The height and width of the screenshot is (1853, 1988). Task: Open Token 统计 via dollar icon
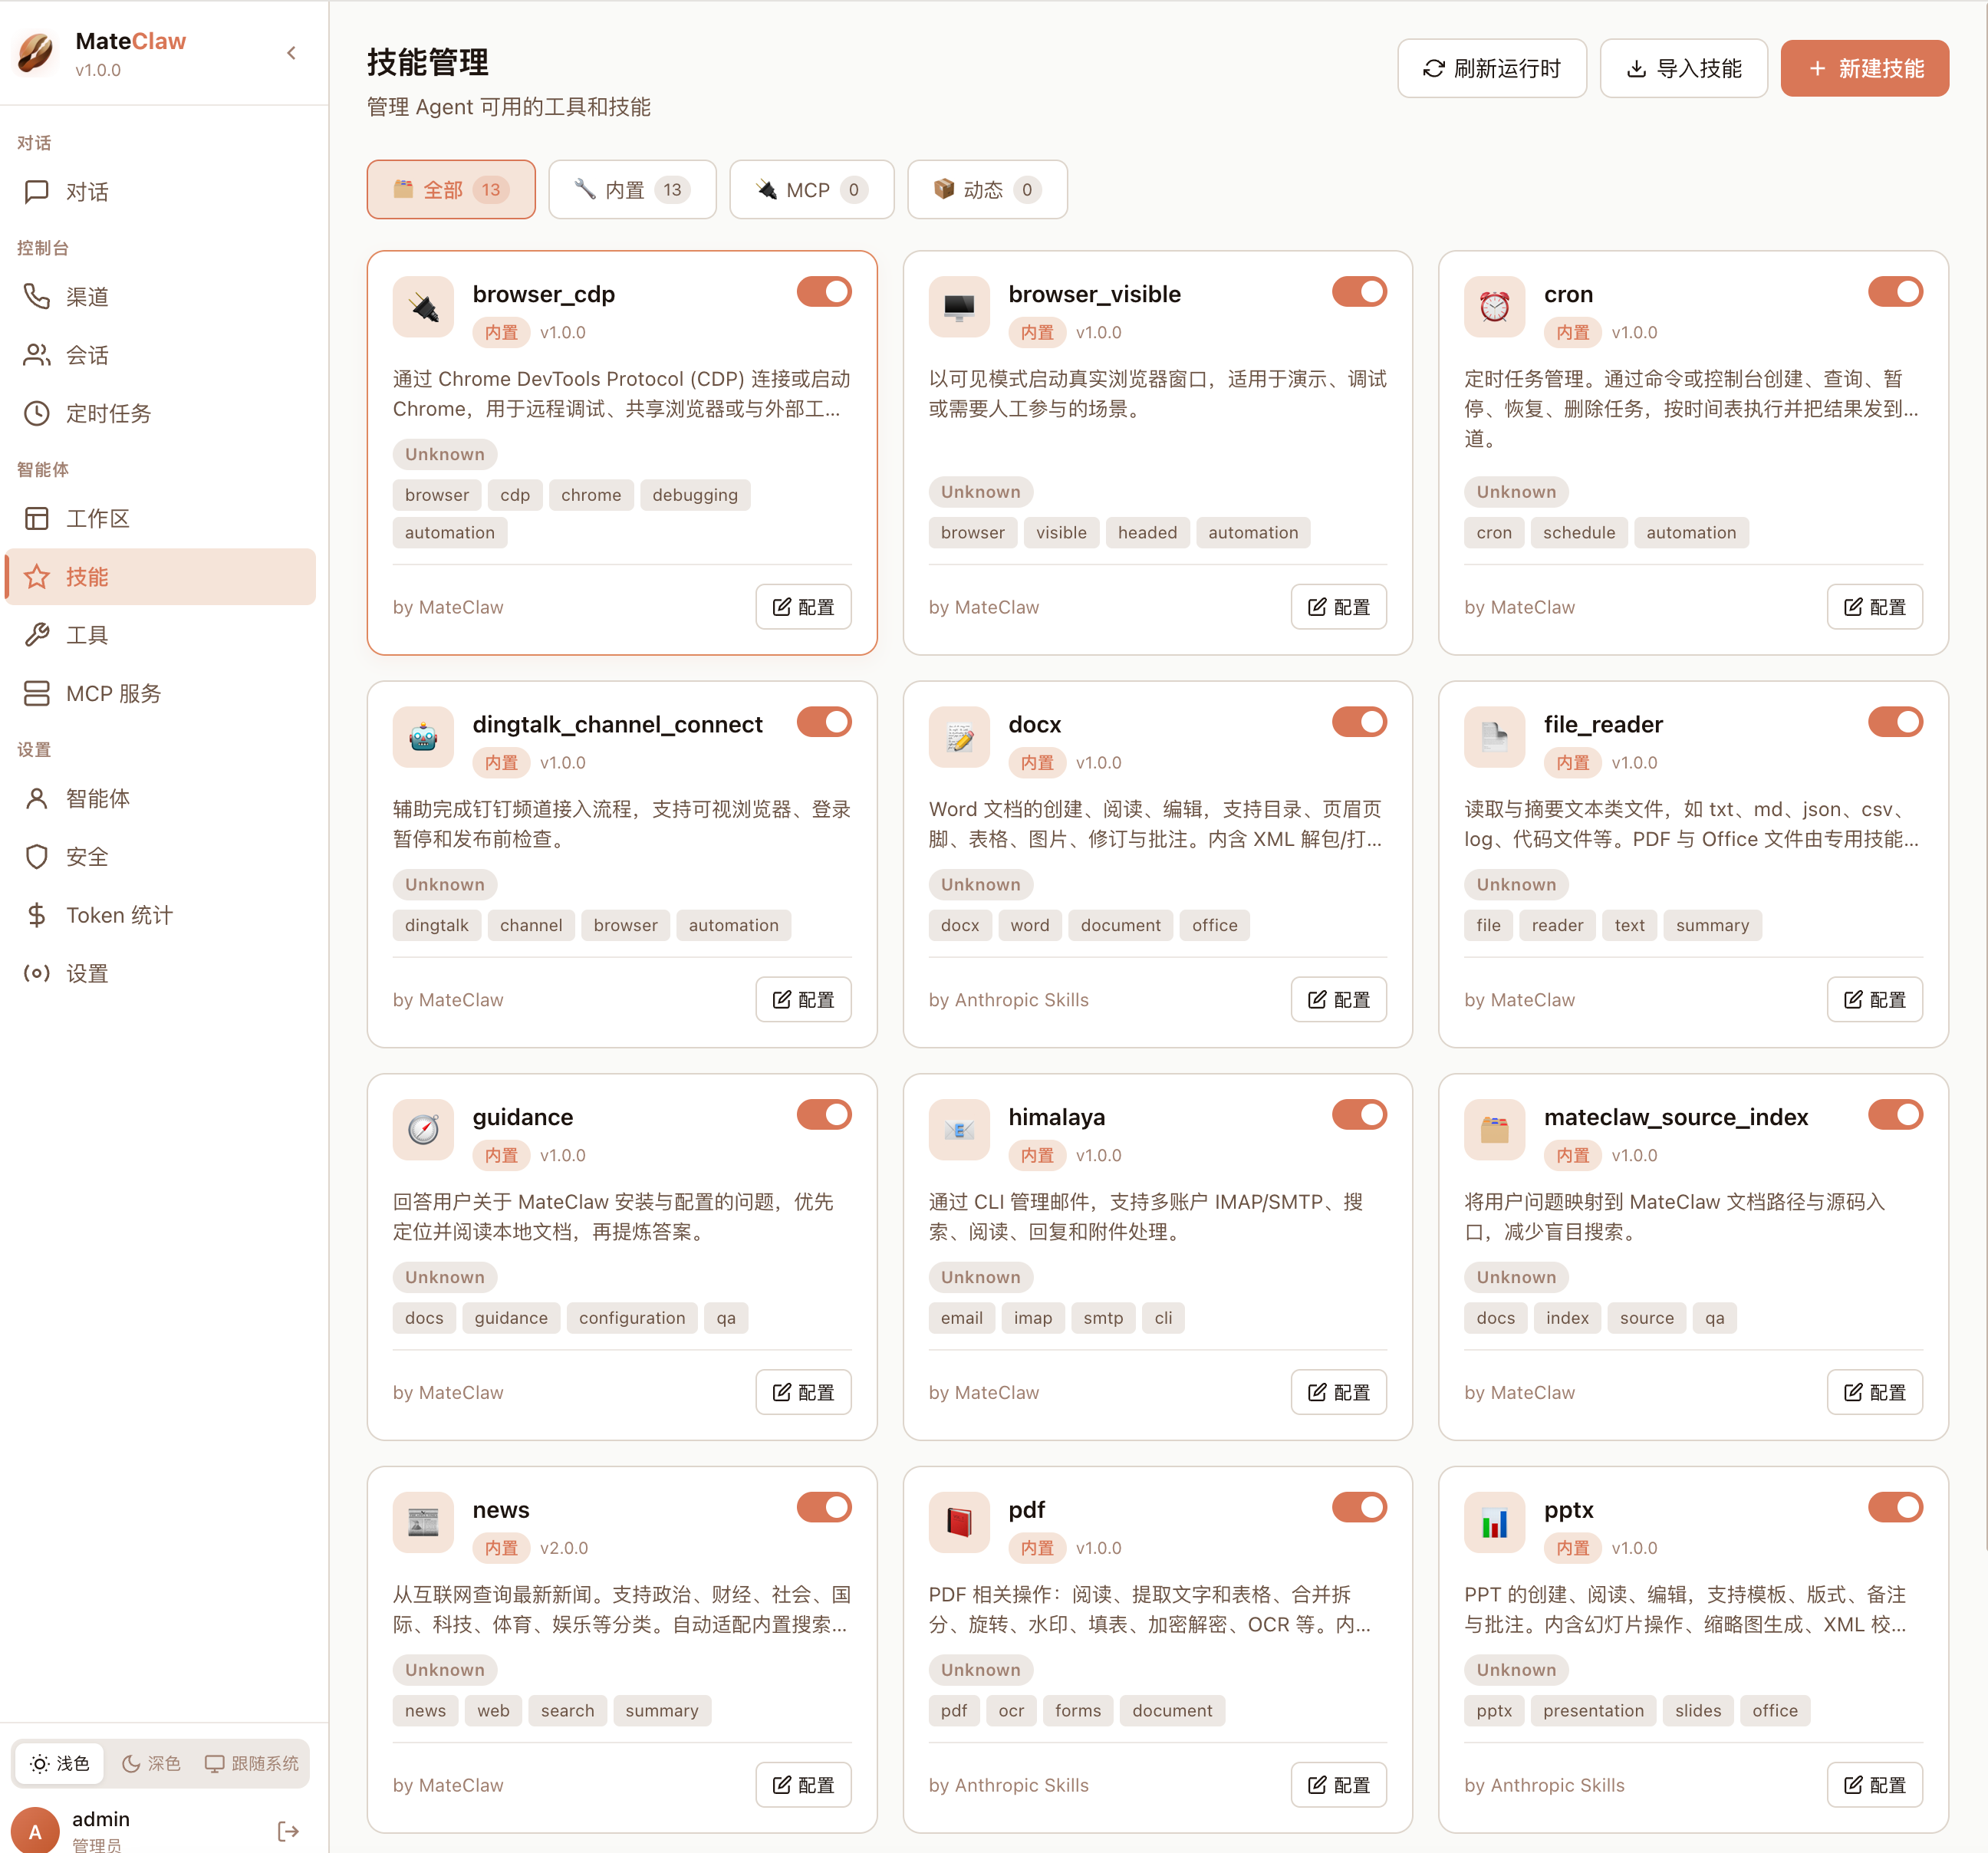[37, 914]
